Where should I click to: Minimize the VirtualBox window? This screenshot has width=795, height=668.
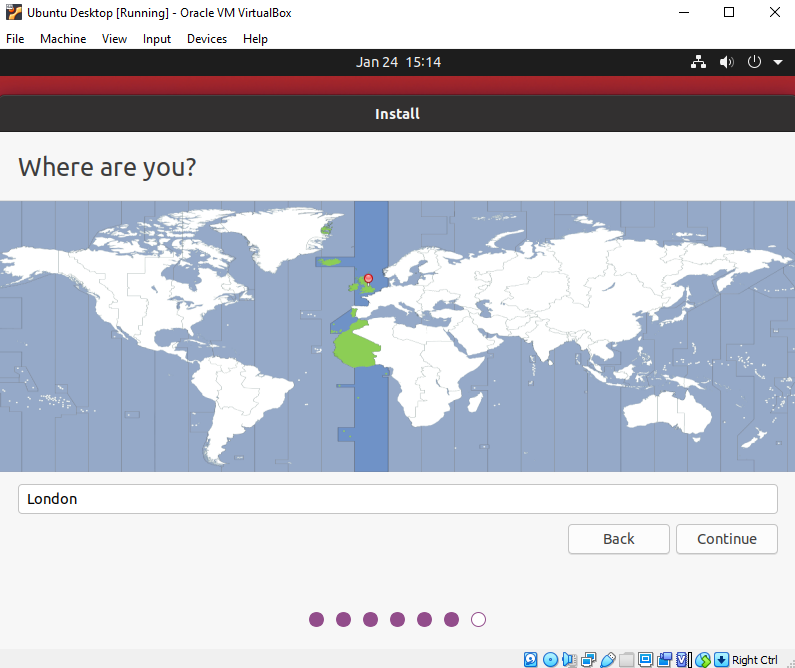click(684, 12)
